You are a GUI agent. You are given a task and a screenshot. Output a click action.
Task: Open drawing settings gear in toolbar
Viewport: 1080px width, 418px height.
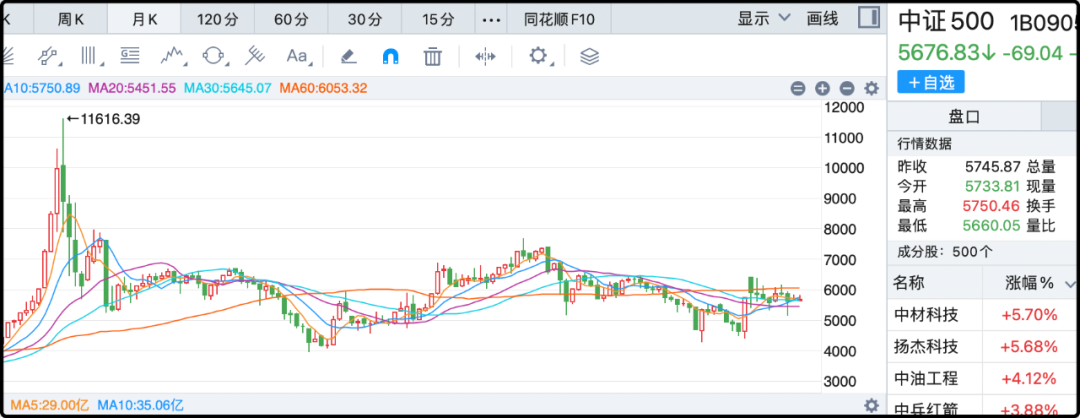click(x=540, y=56)
